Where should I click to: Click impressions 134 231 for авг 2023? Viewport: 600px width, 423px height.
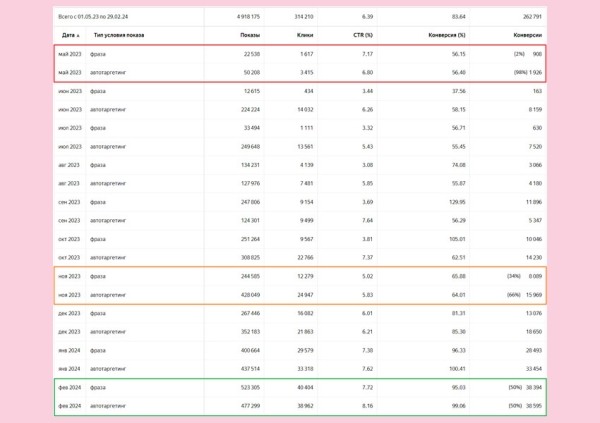pos(250,165)
